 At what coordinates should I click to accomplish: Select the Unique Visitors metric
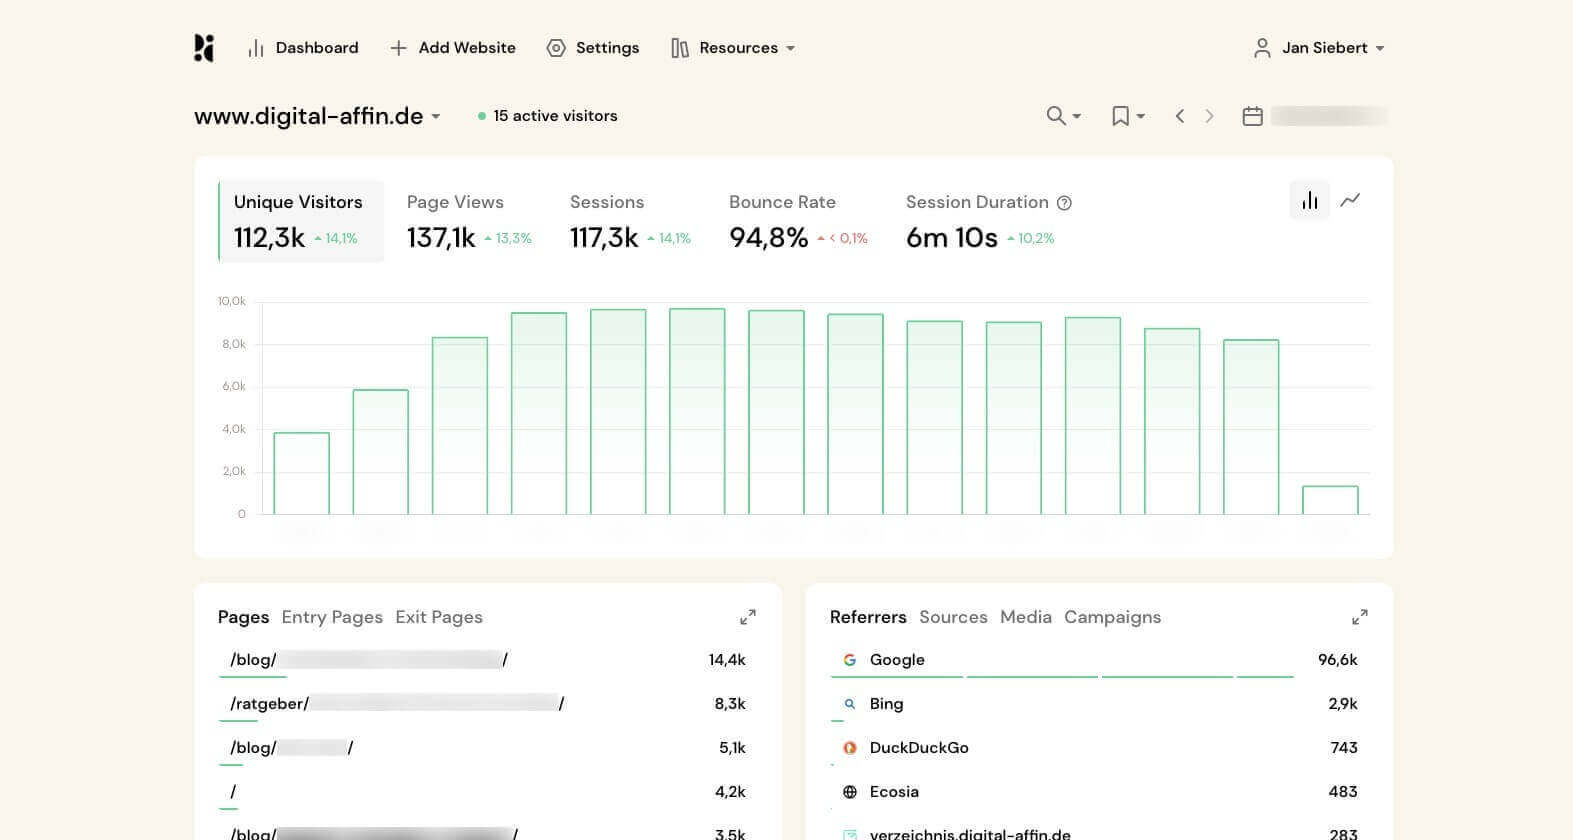point(301,221)
